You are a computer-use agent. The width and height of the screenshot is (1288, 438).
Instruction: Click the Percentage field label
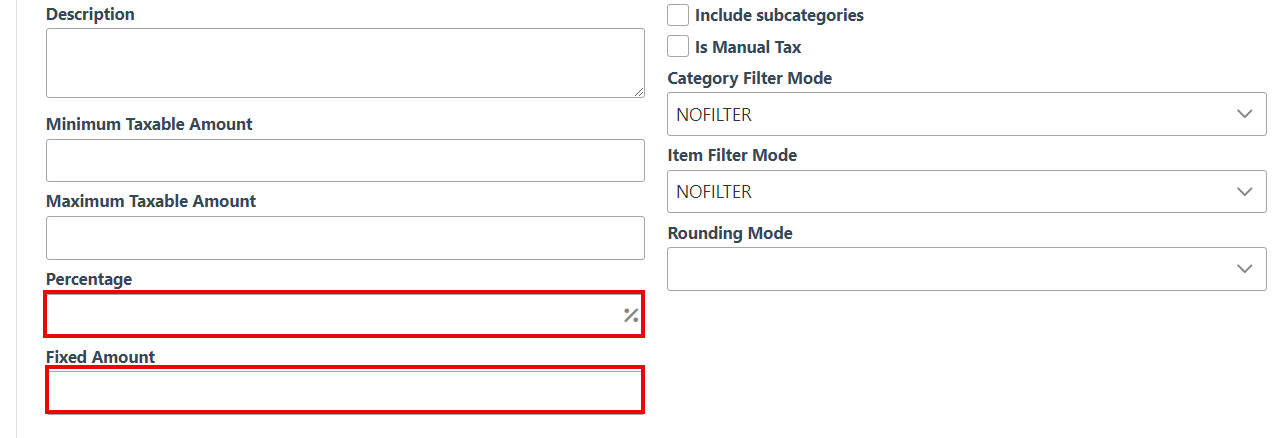tap(89, 279)
